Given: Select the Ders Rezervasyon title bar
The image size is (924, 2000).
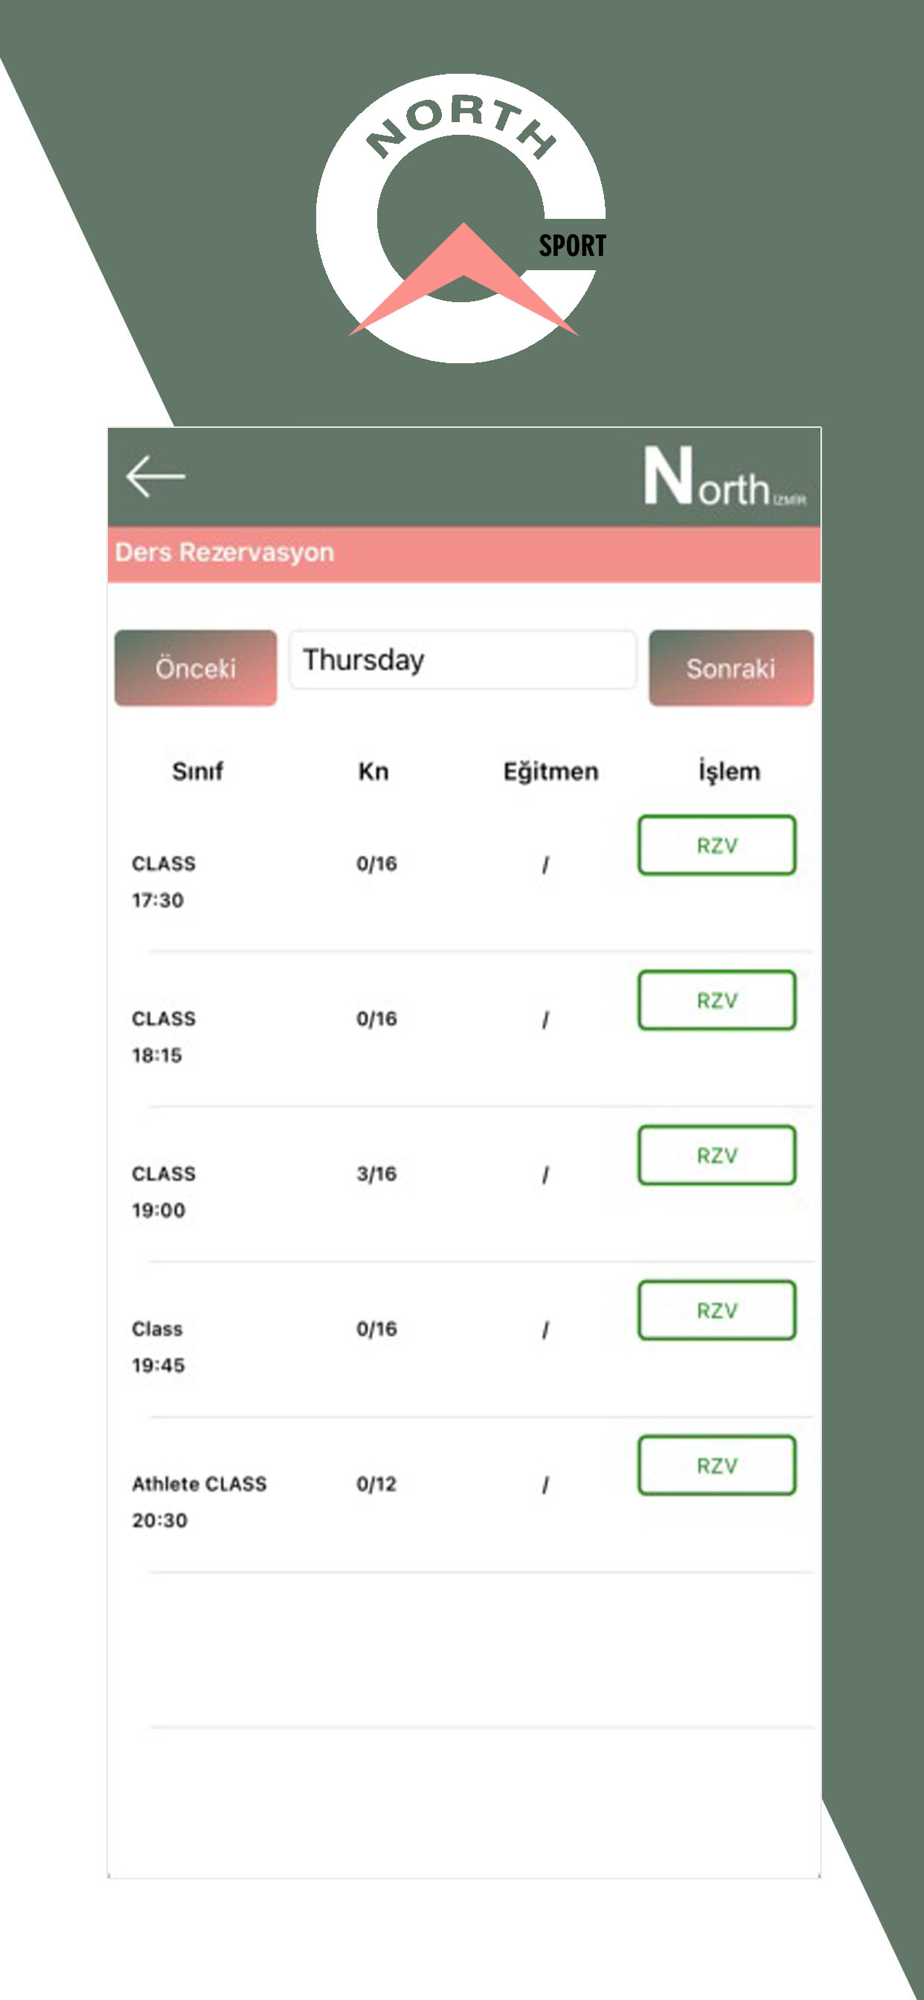Looking at the screenshot, I should (x=463, y=553).
